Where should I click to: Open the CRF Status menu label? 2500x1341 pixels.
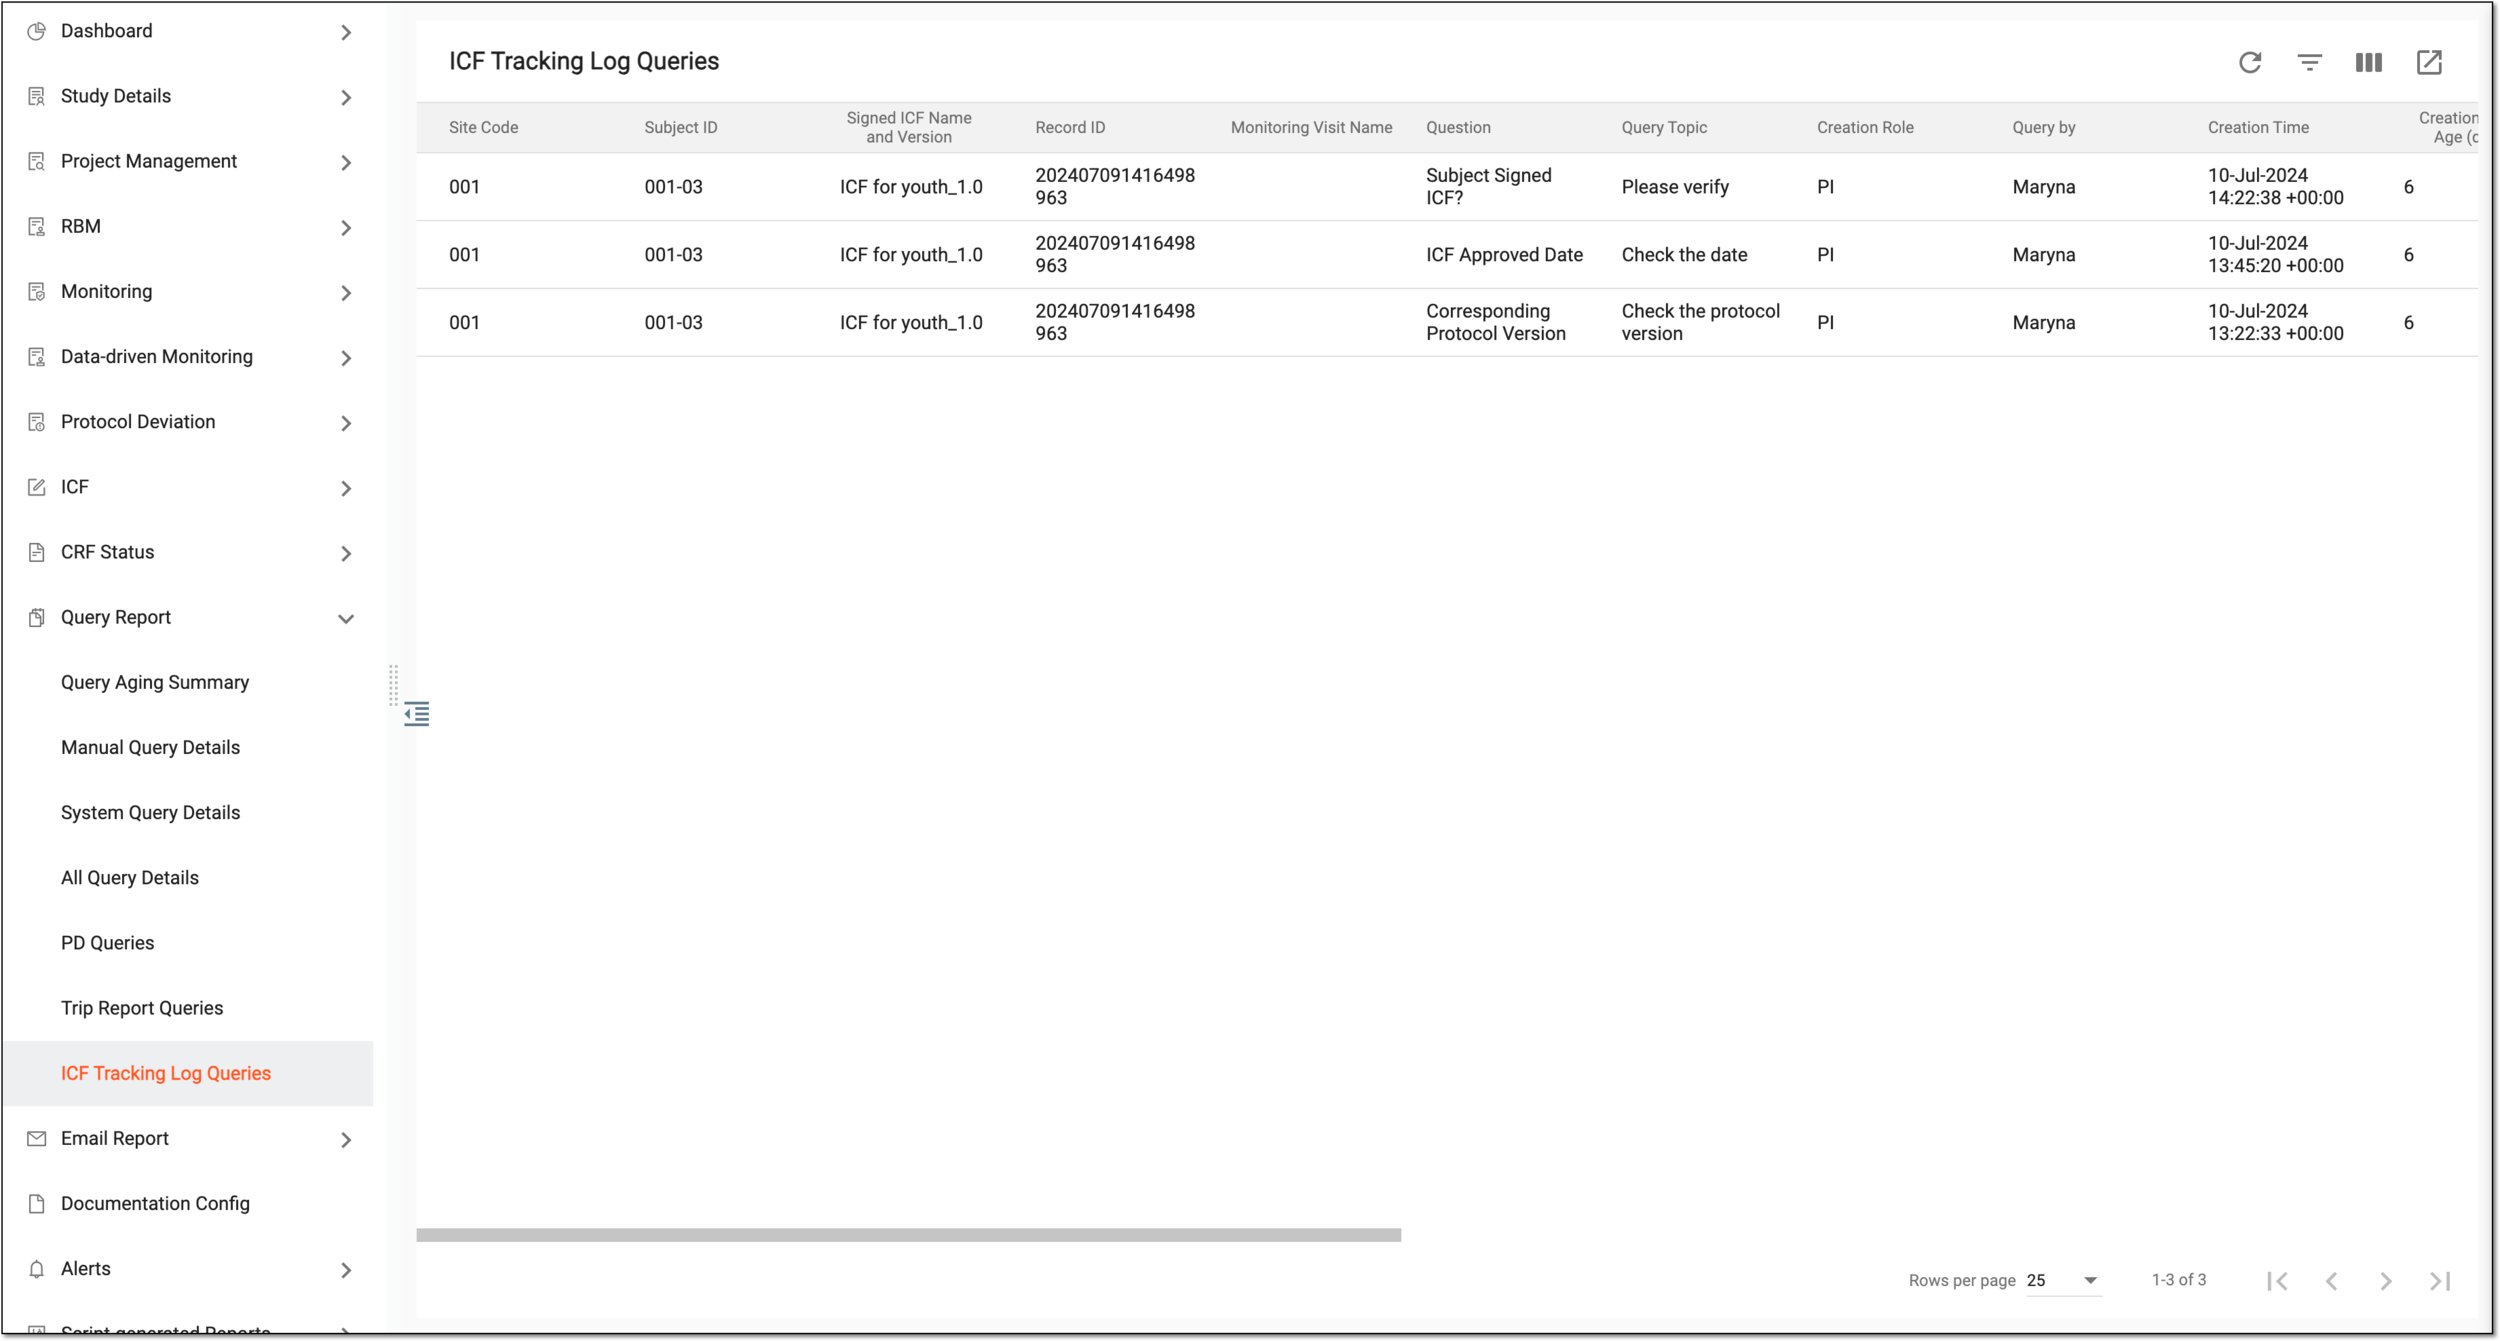107,552
